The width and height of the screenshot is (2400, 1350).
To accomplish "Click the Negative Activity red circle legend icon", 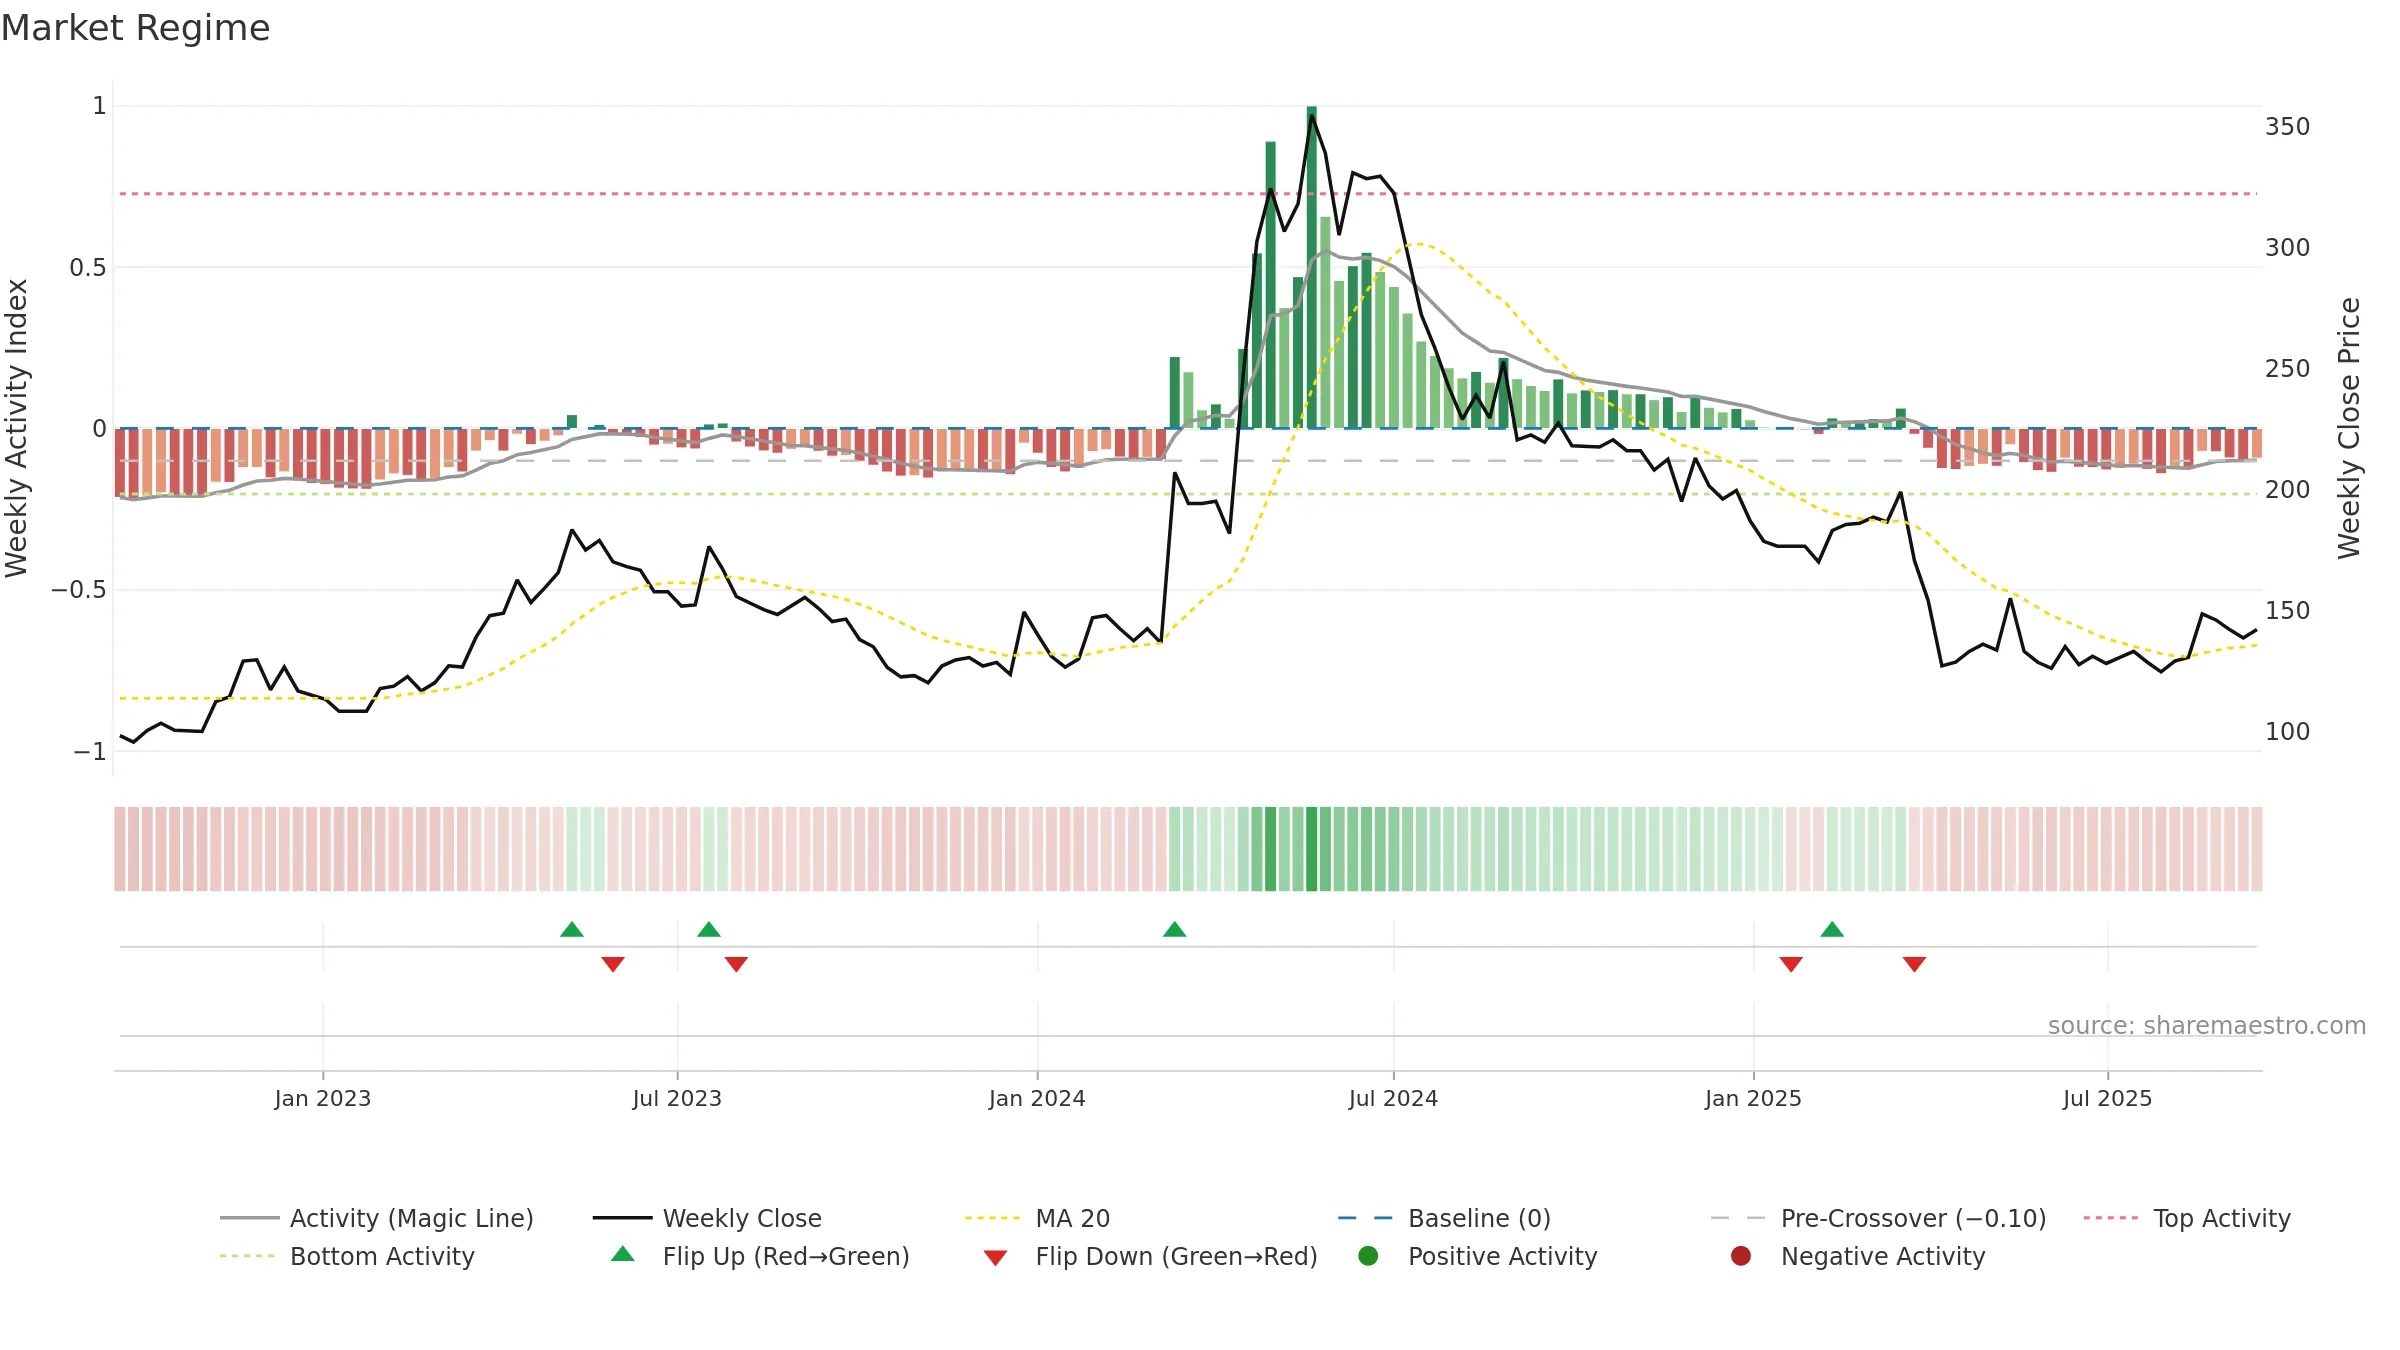I will point(1741,1255).
